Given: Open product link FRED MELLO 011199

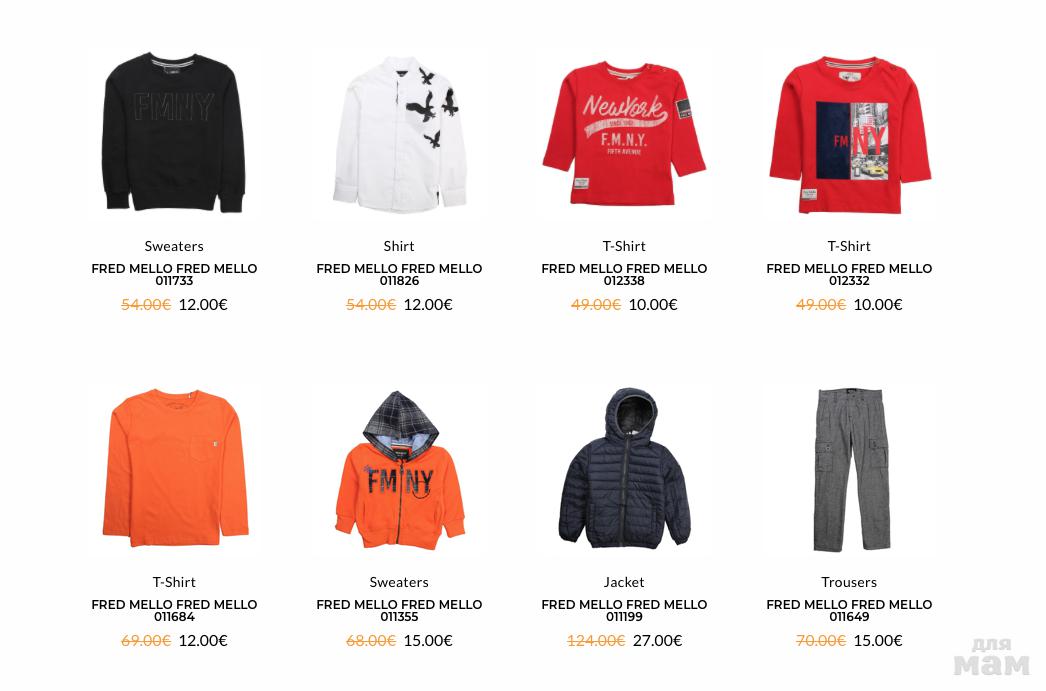Looking at the screenshot, I should (x=624, y=610).
